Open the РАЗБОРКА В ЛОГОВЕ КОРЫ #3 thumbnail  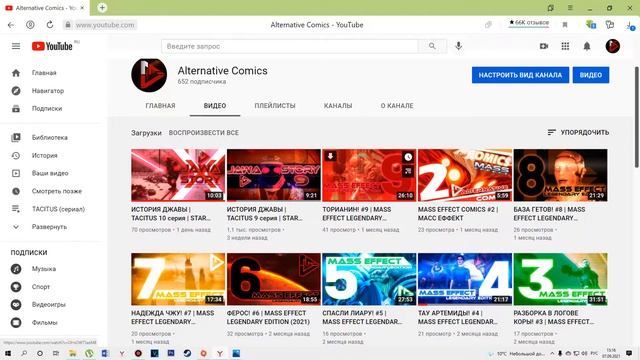pos(560,279)
